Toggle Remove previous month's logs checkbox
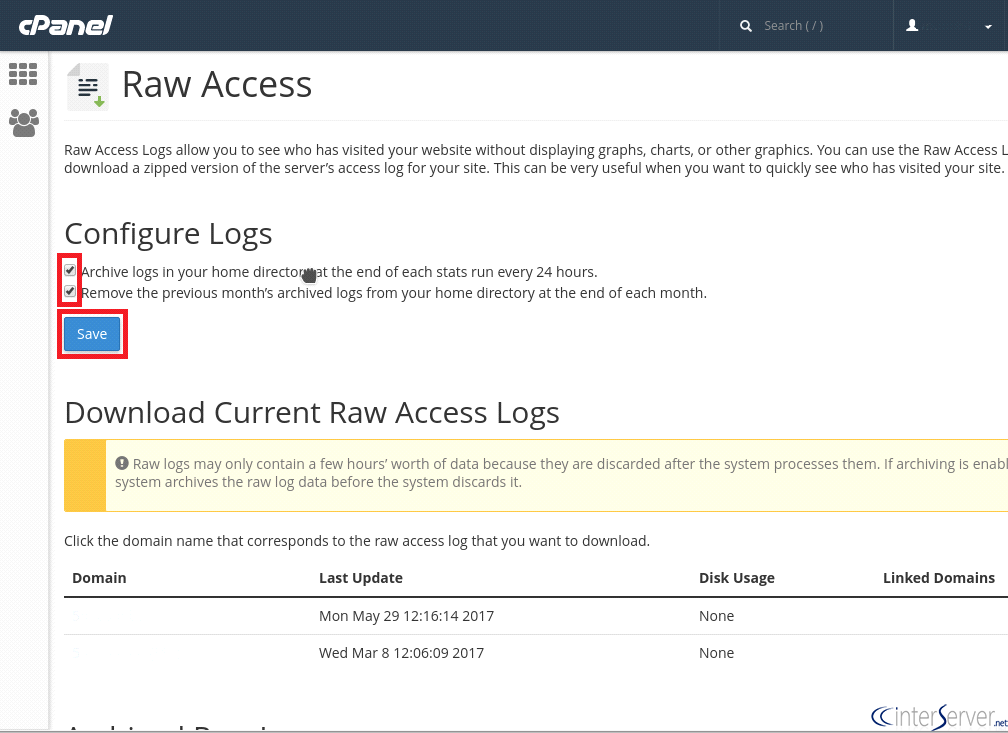 70,292
